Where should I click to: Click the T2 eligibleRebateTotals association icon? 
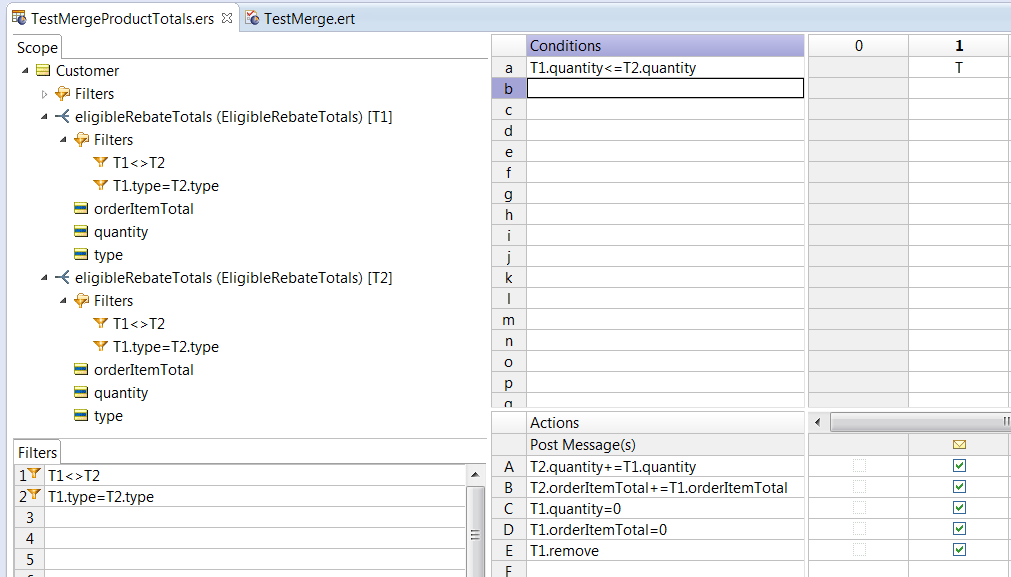coord(63,278)
